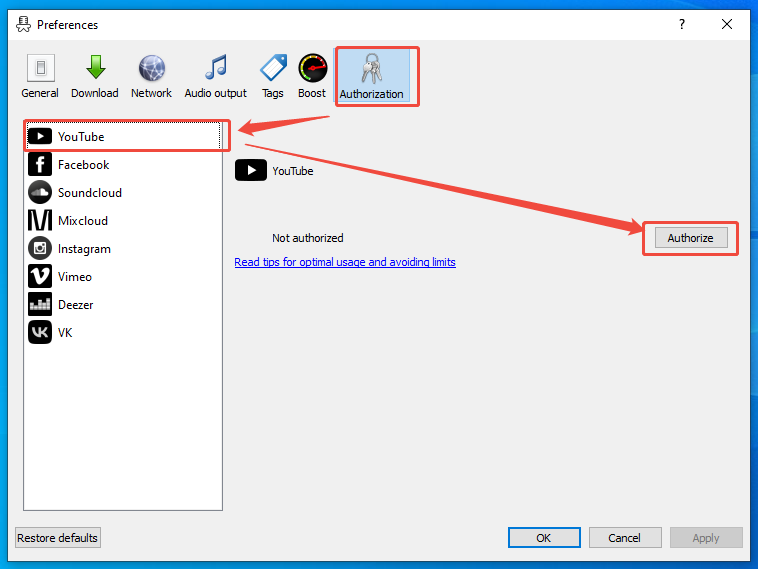758x569 pixels.
Task: Open the Download preferences green arrow icon
Action: (x=95, y=67)
